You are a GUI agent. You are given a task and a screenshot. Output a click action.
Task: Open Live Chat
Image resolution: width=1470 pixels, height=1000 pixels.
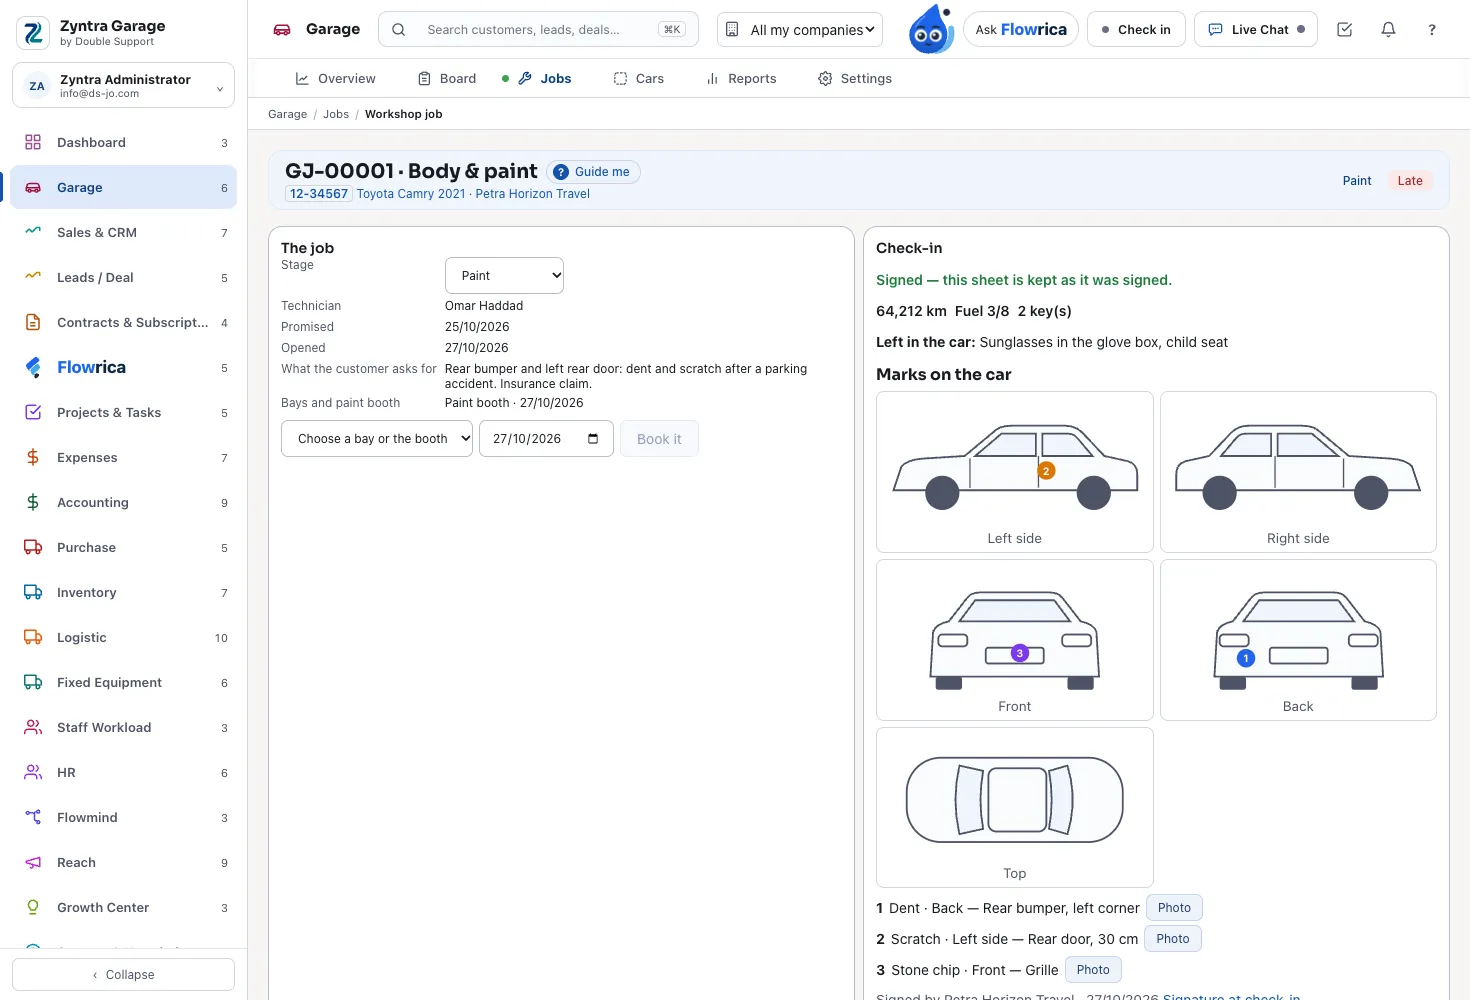(x=1256, y=30)
